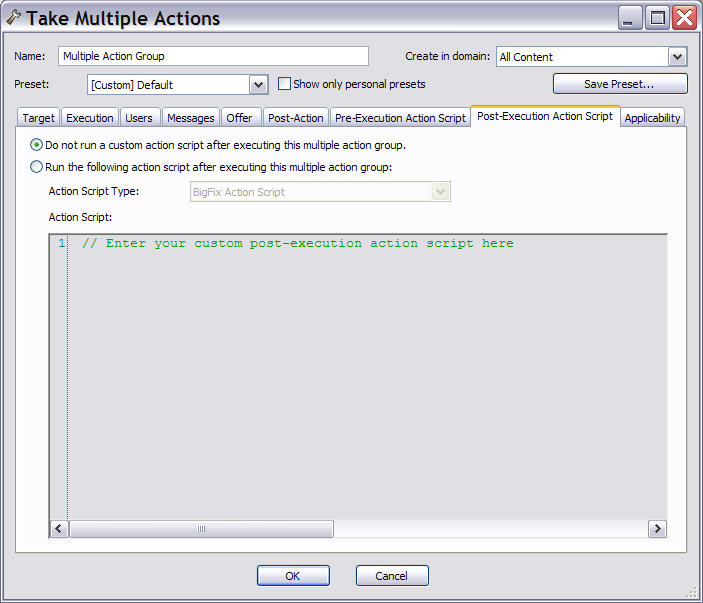Viewport: 703px width, 603px height.
Task: Open the Create in domain dropdown
Action: pyautogui.click(x=677, y=57)
